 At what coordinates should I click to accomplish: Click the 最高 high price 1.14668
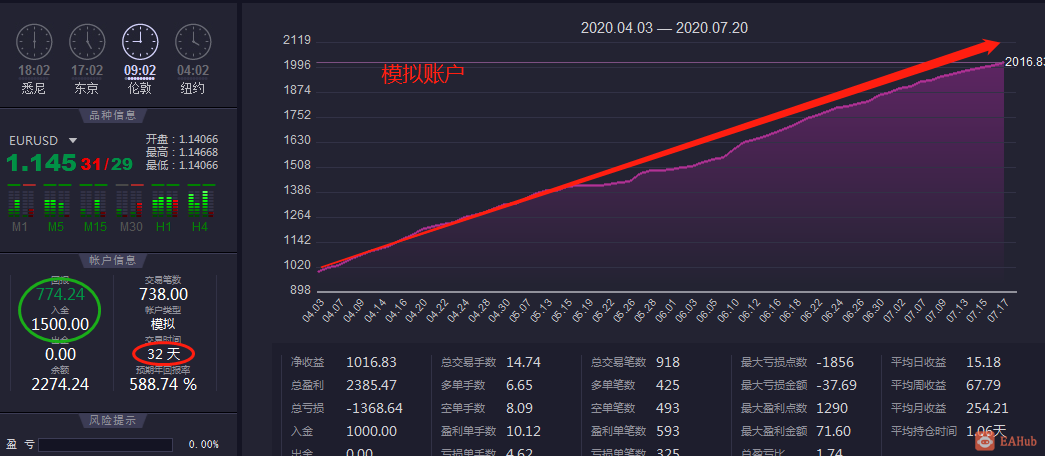coord(198,153)
